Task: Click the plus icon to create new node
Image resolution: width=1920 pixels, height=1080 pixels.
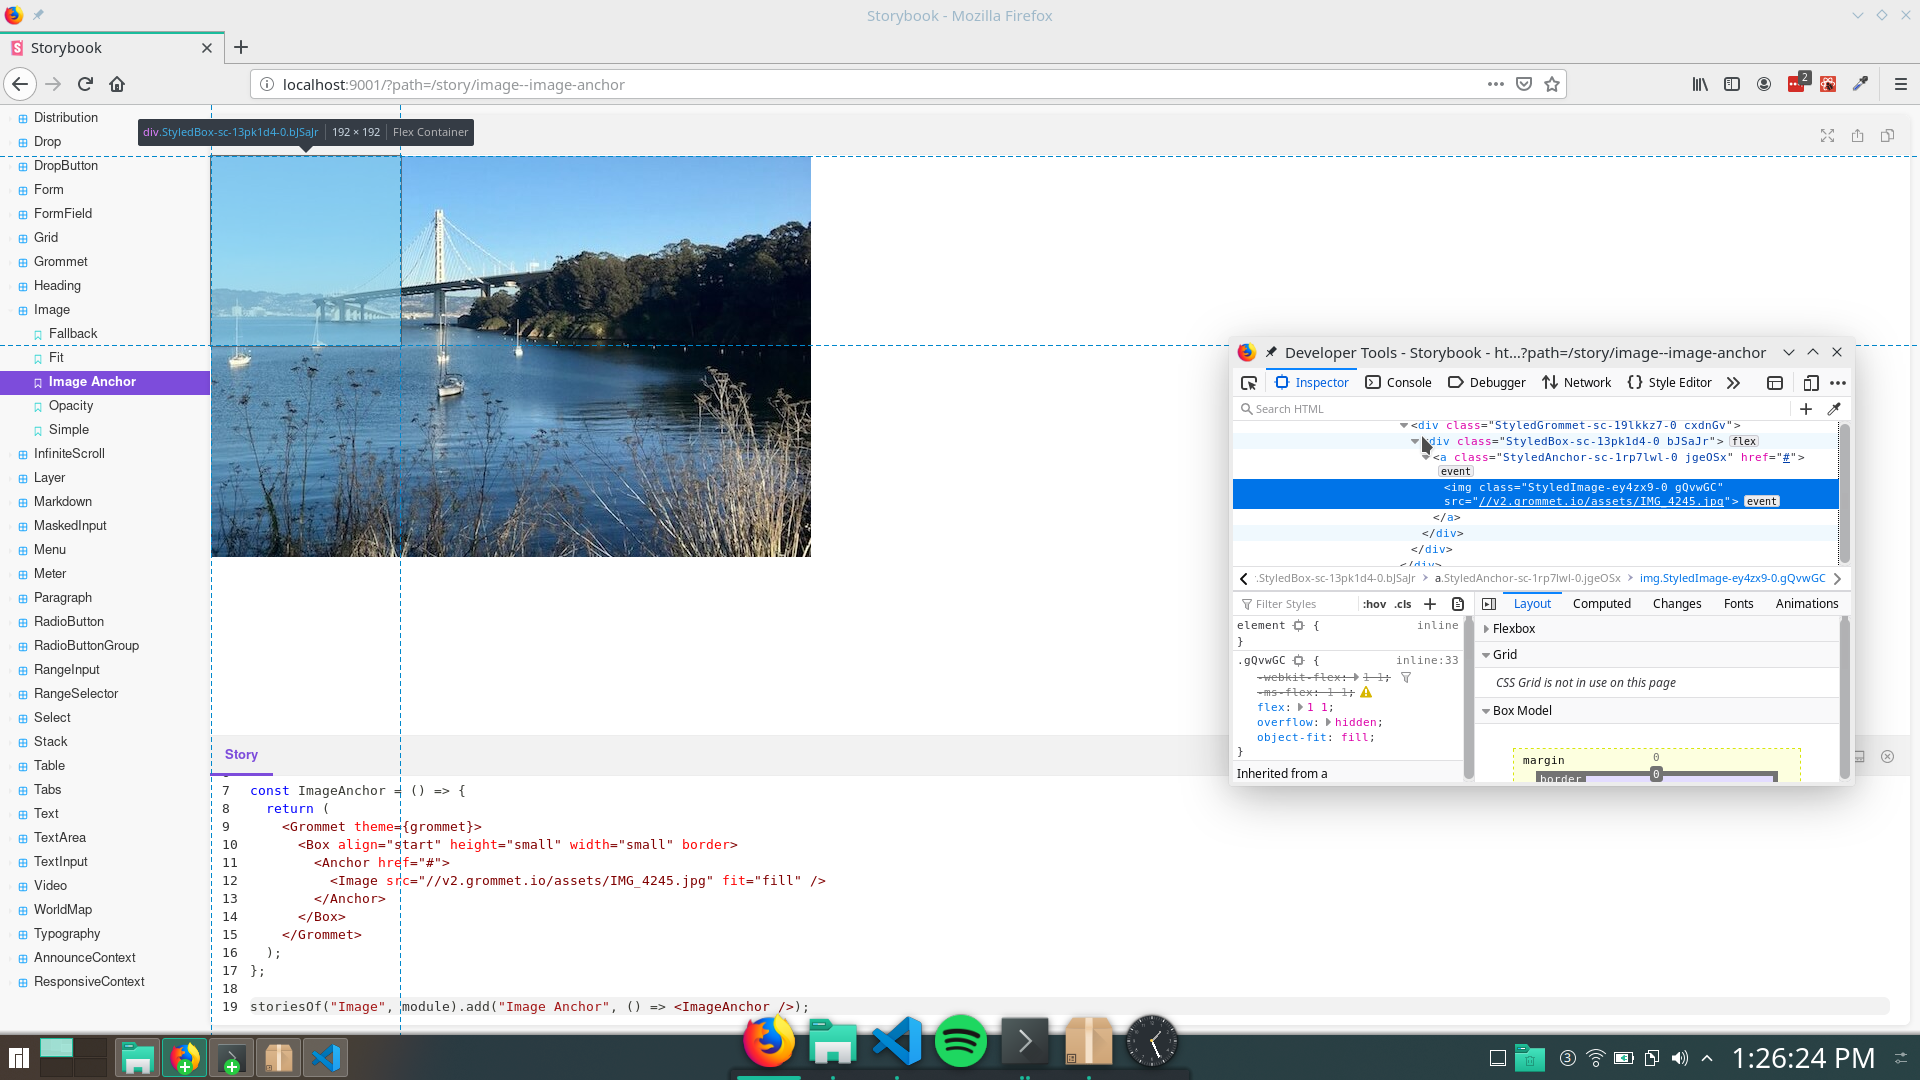Action: tap(1806, 409)
